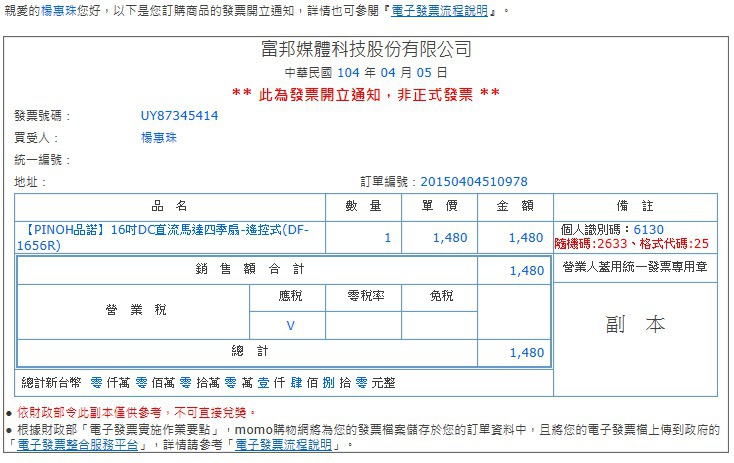Click the red 隨機碼:2633 text
Screen dimensions: 734x463
pos(590,244)
